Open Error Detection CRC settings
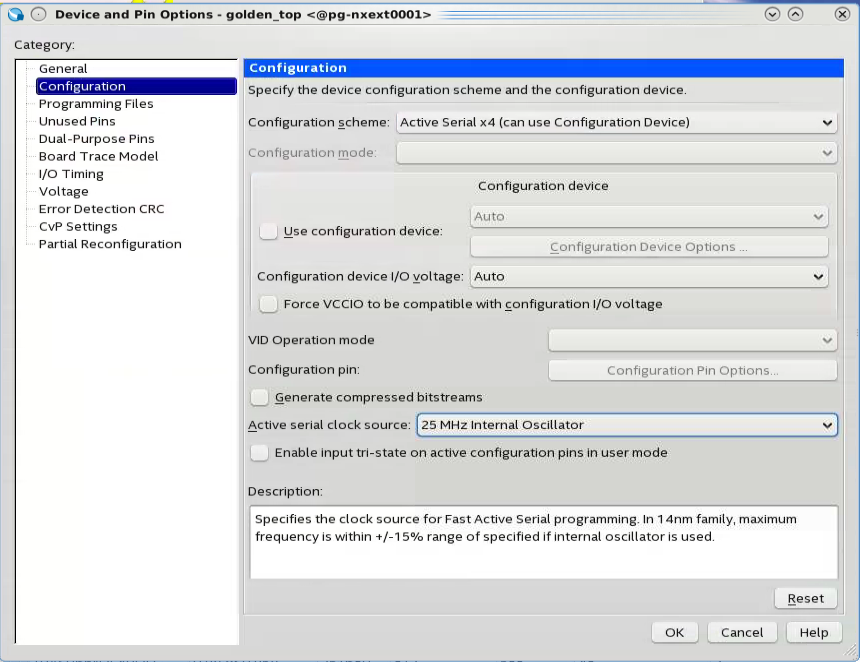The width and height of the screenshot is (860, 662). (101, 209)
